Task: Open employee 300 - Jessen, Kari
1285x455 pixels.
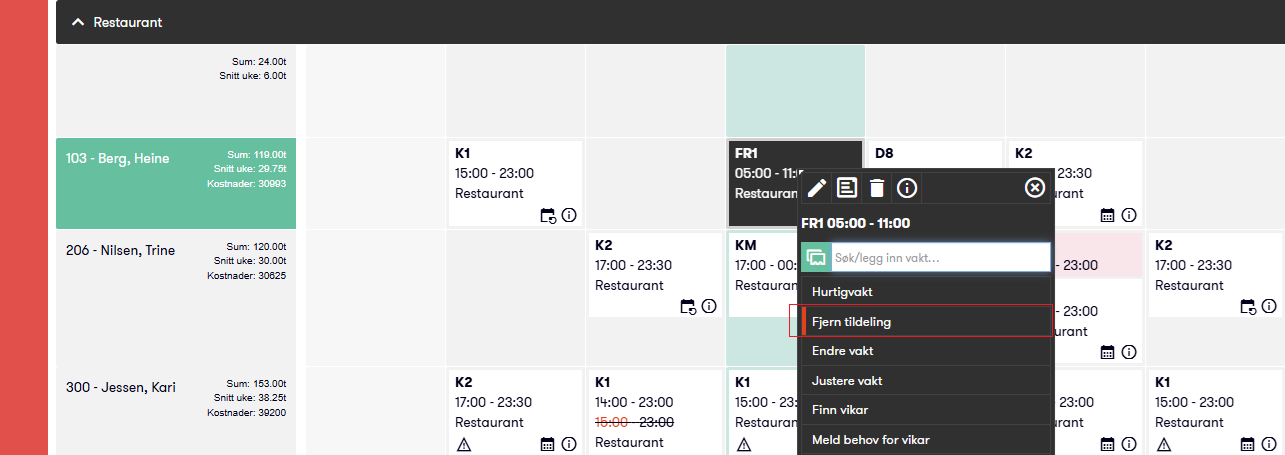Action: coord(121,387)
